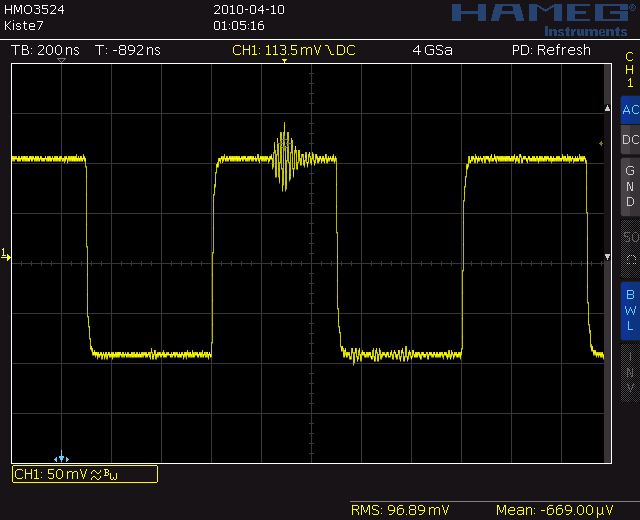This screenshot has height=520, width=640.
Task: Toggle the INV invert softkey
Action: coord(630,372)
